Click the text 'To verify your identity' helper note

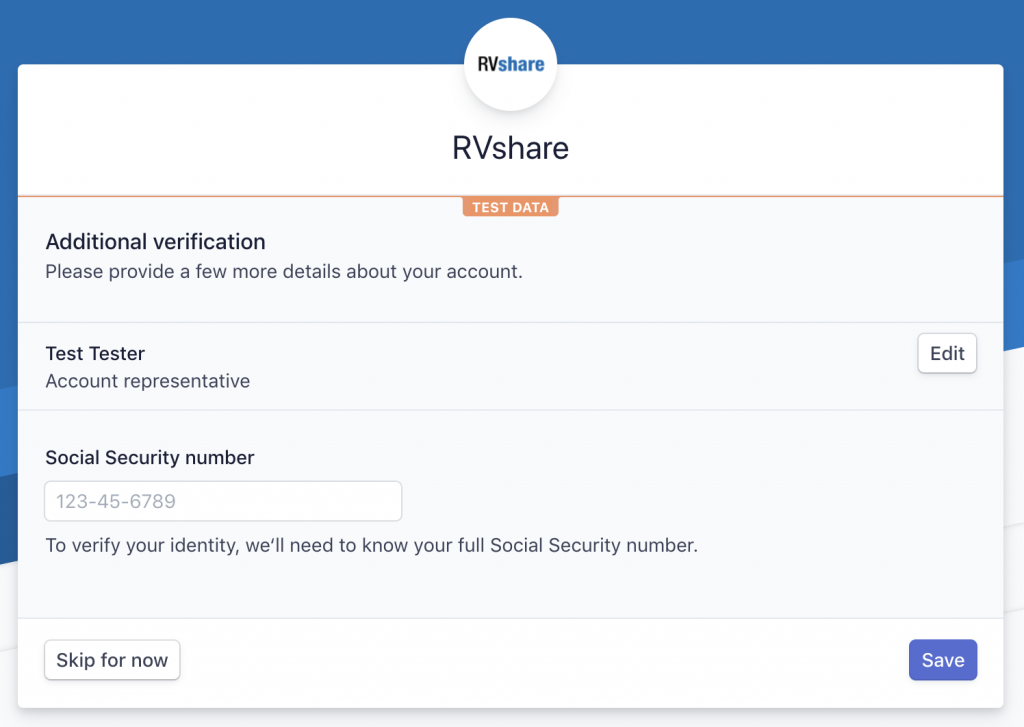coord(372,545)
